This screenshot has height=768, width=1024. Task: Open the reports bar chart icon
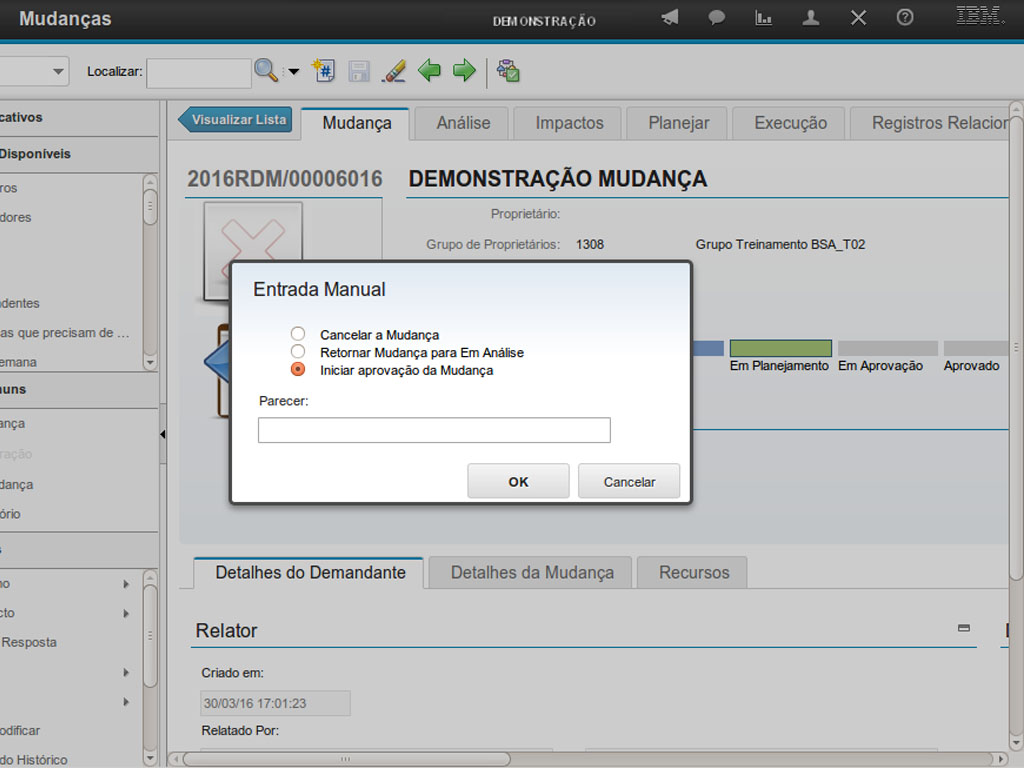763,18
